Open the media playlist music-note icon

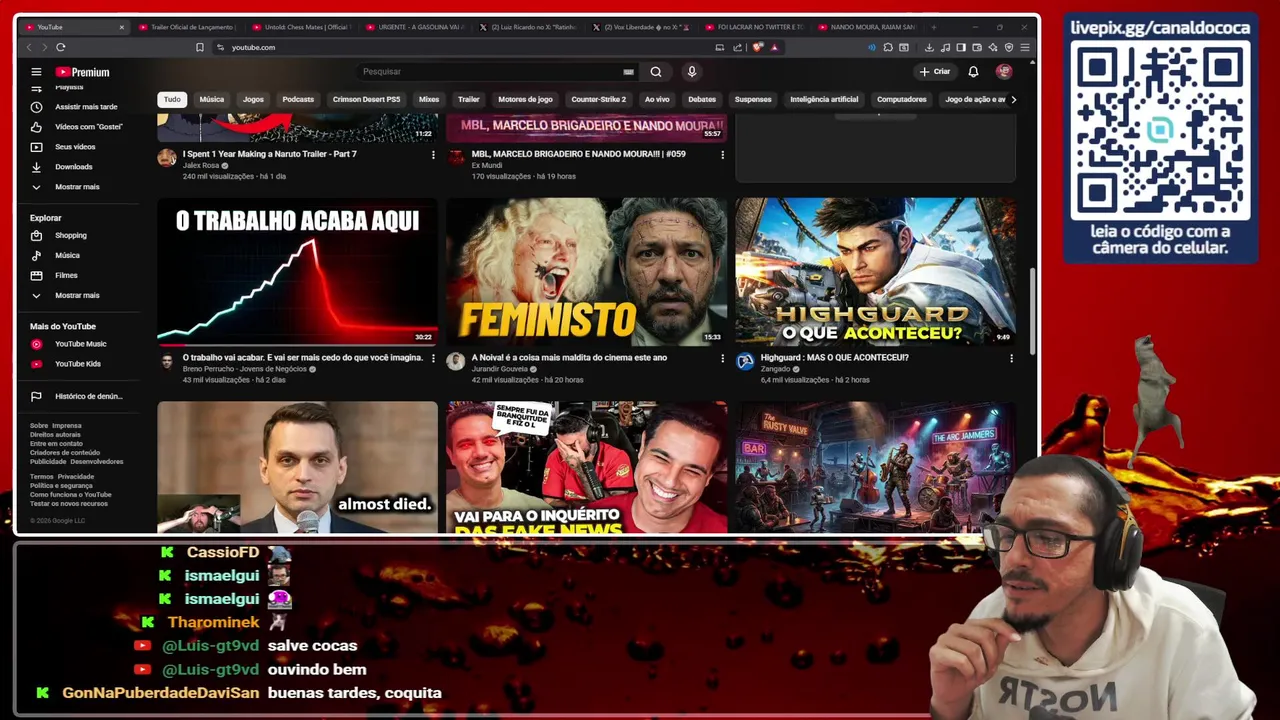pos(946,47)
